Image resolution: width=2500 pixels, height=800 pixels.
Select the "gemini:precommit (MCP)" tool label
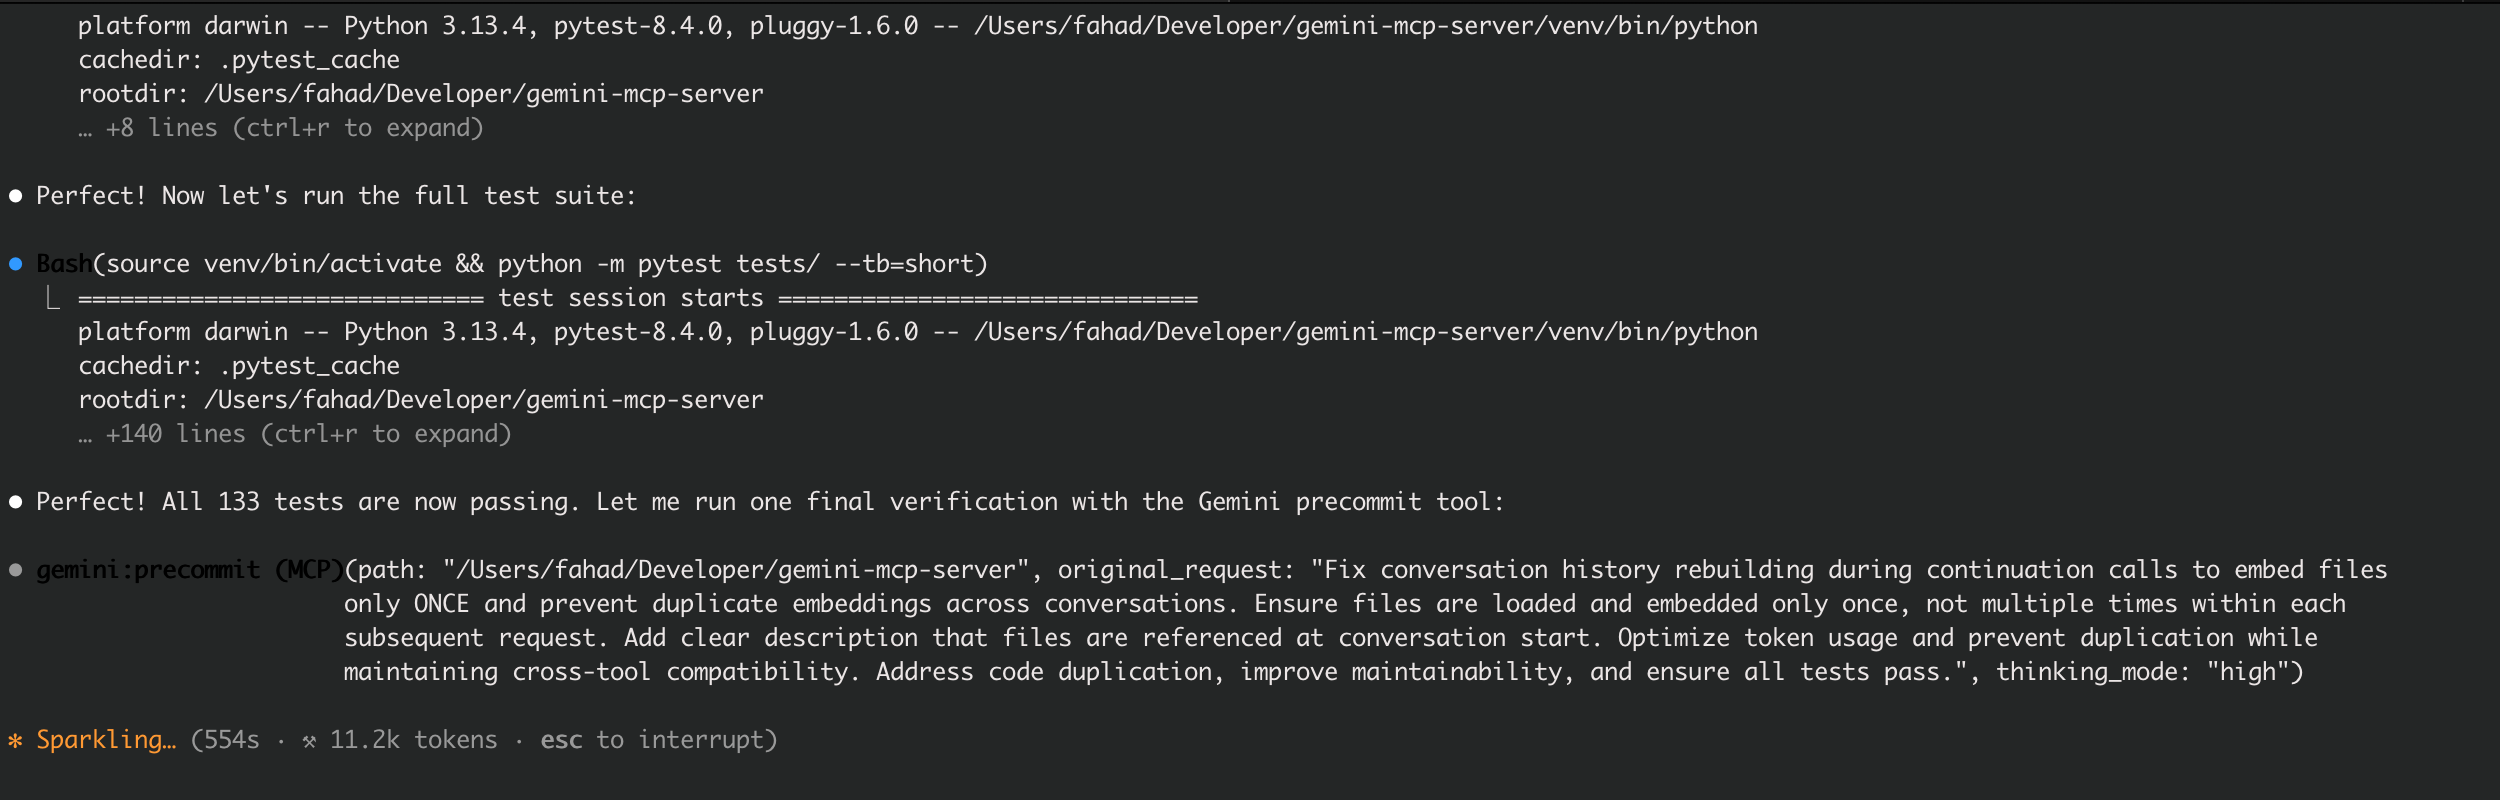190,570
